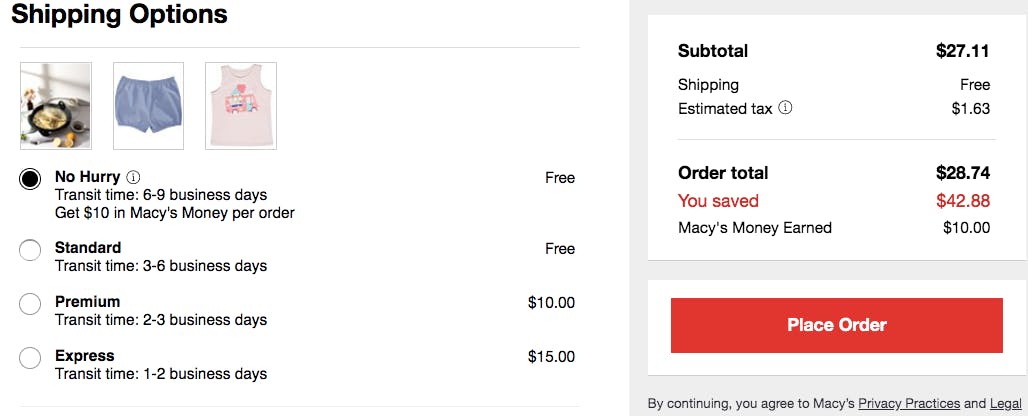Open the Estimated tax info icon
The image size is (1028, 416).
785,108
